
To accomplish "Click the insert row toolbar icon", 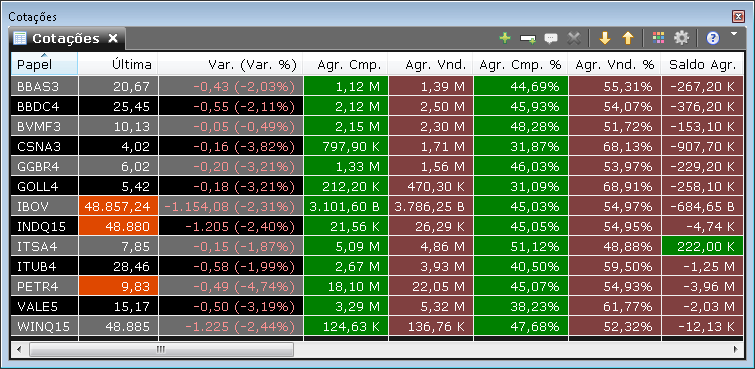I will click(x=528, y=39).
